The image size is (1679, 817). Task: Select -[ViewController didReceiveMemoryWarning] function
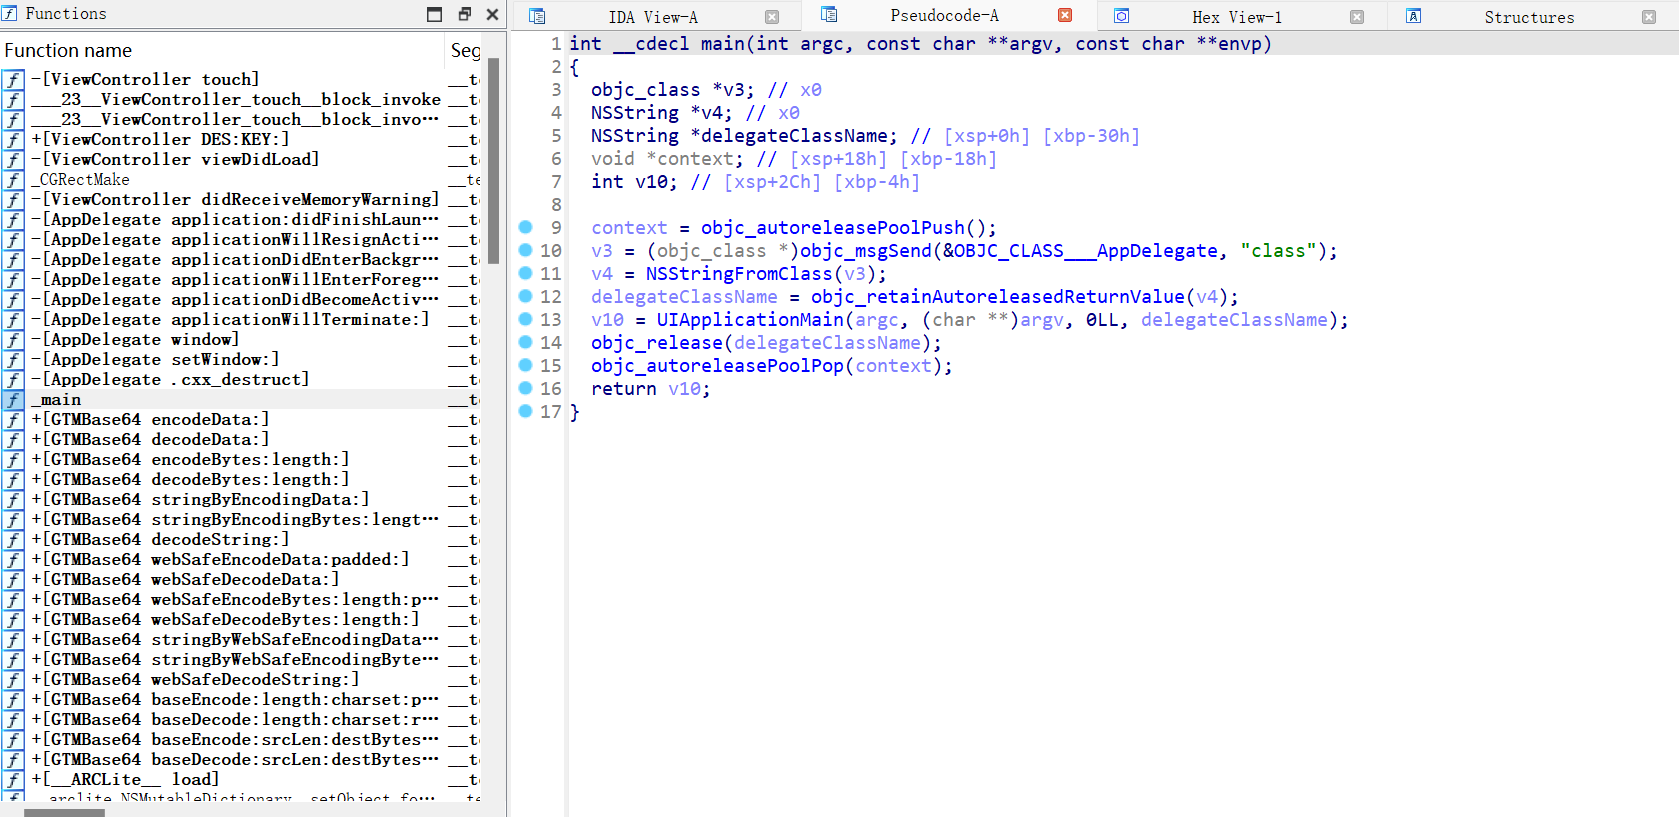click(235, 199)
